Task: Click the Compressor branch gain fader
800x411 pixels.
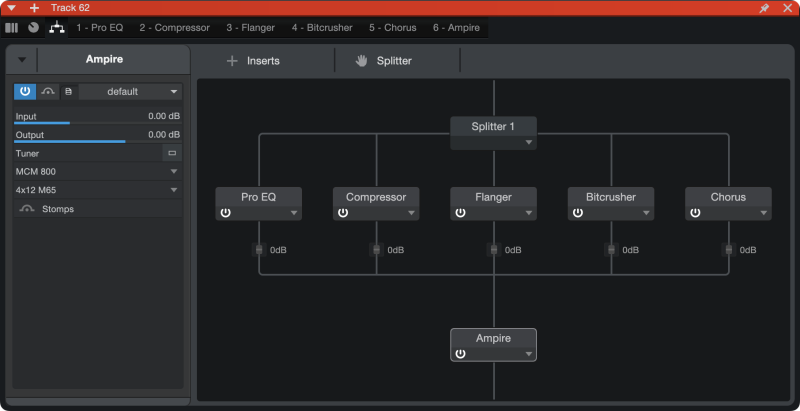Action: click(377, 250)
